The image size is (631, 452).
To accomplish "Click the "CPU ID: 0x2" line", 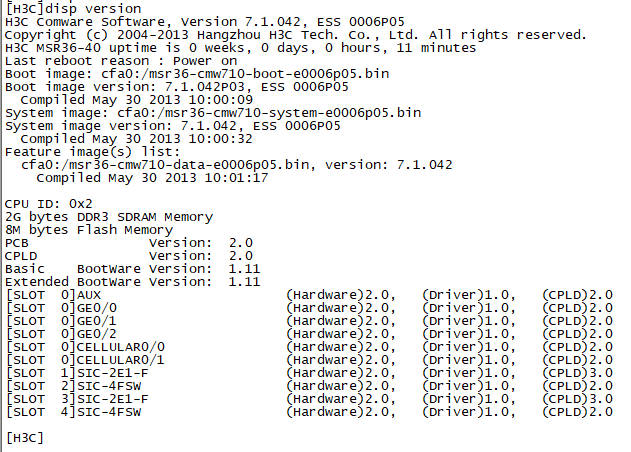I will (x=48, y=203).
